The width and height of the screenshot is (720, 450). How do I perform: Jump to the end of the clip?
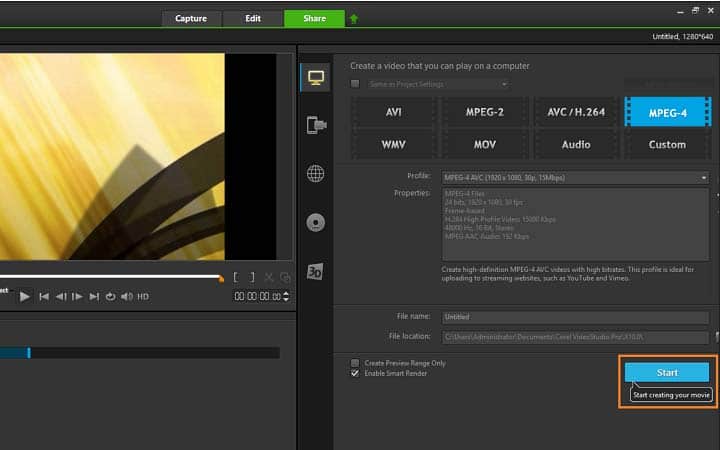[x=94, y=297]
